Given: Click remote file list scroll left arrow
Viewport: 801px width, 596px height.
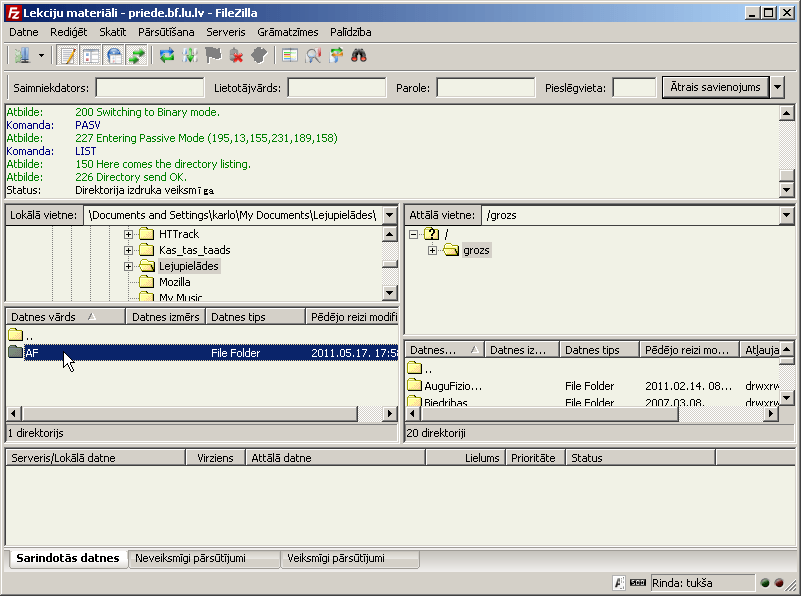Looking at the screenshot, I should point(412,413).
